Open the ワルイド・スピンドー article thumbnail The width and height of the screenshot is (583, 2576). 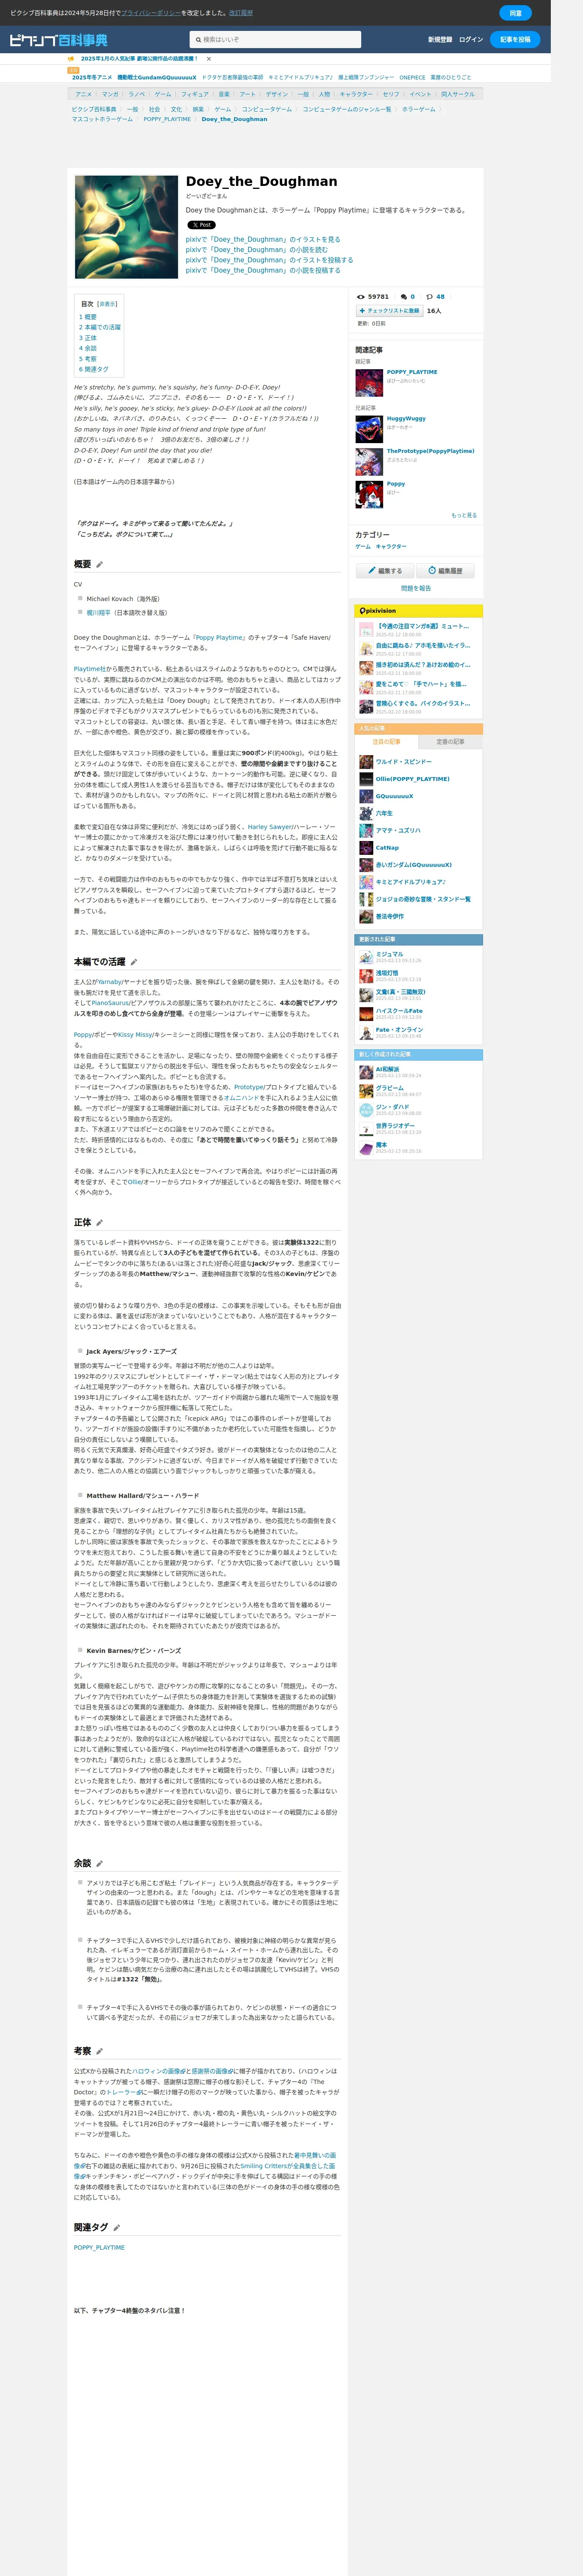[366, 762]
